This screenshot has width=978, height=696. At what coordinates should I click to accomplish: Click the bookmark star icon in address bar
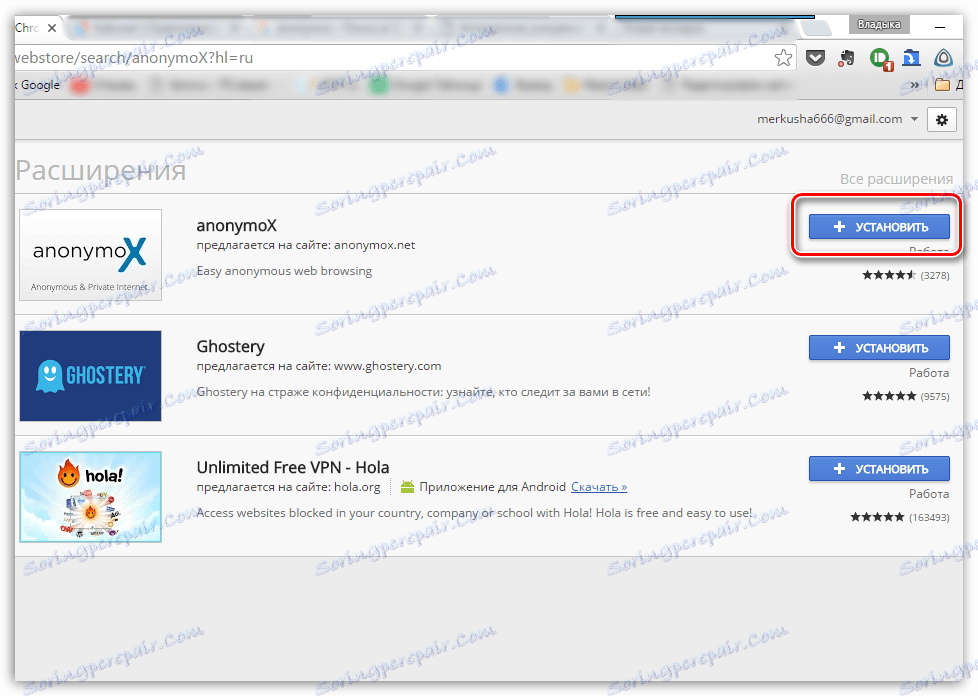783,58
